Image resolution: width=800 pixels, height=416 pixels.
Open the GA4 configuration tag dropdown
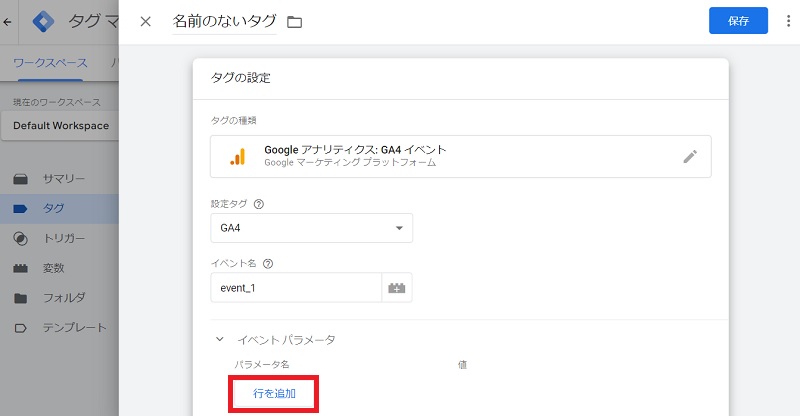(x=311, y=228)
